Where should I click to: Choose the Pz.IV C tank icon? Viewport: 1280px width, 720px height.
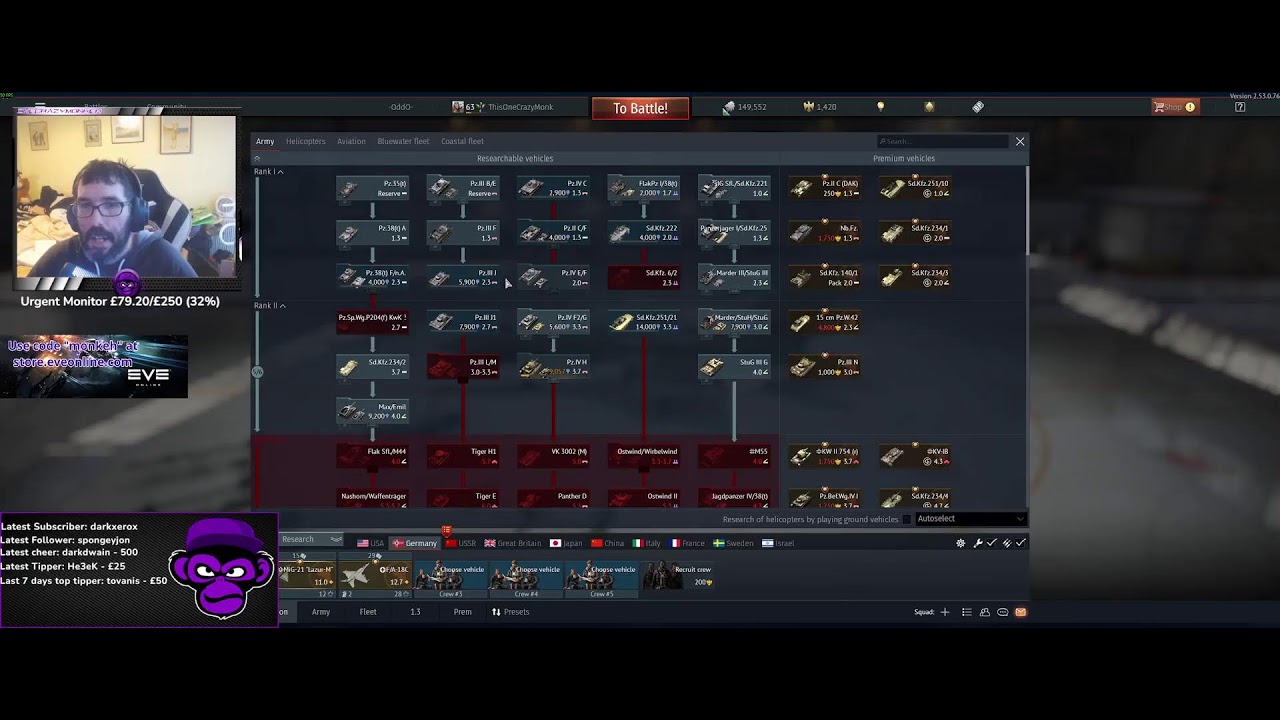553,188
